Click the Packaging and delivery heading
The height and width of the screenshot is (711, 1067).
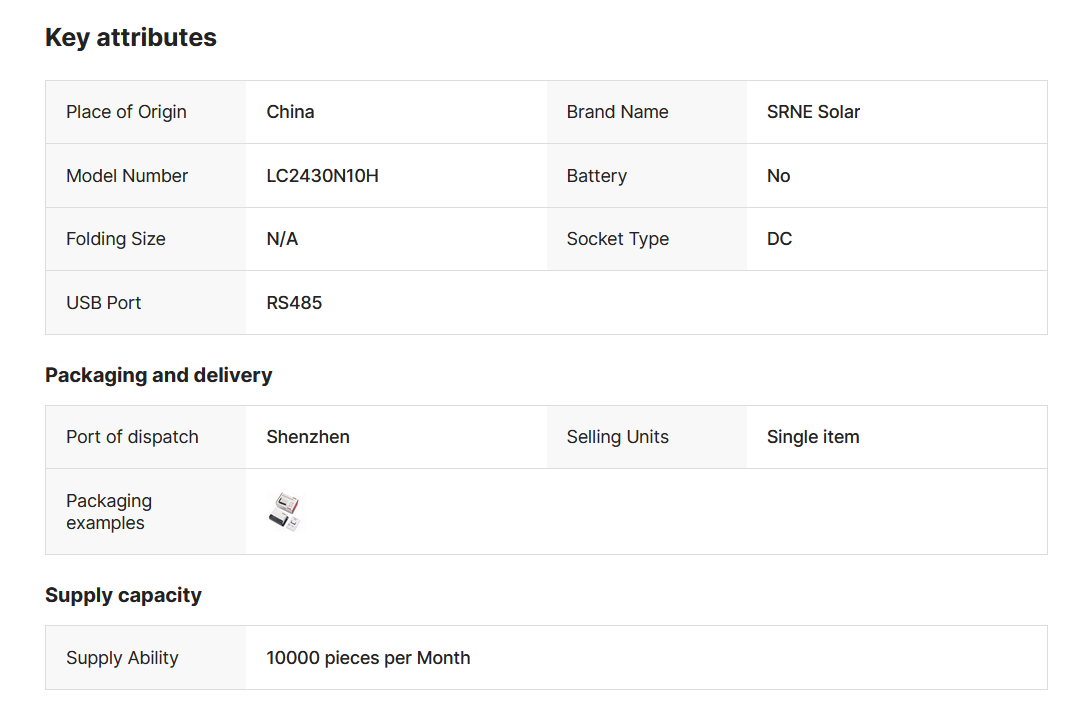(158, 375)
